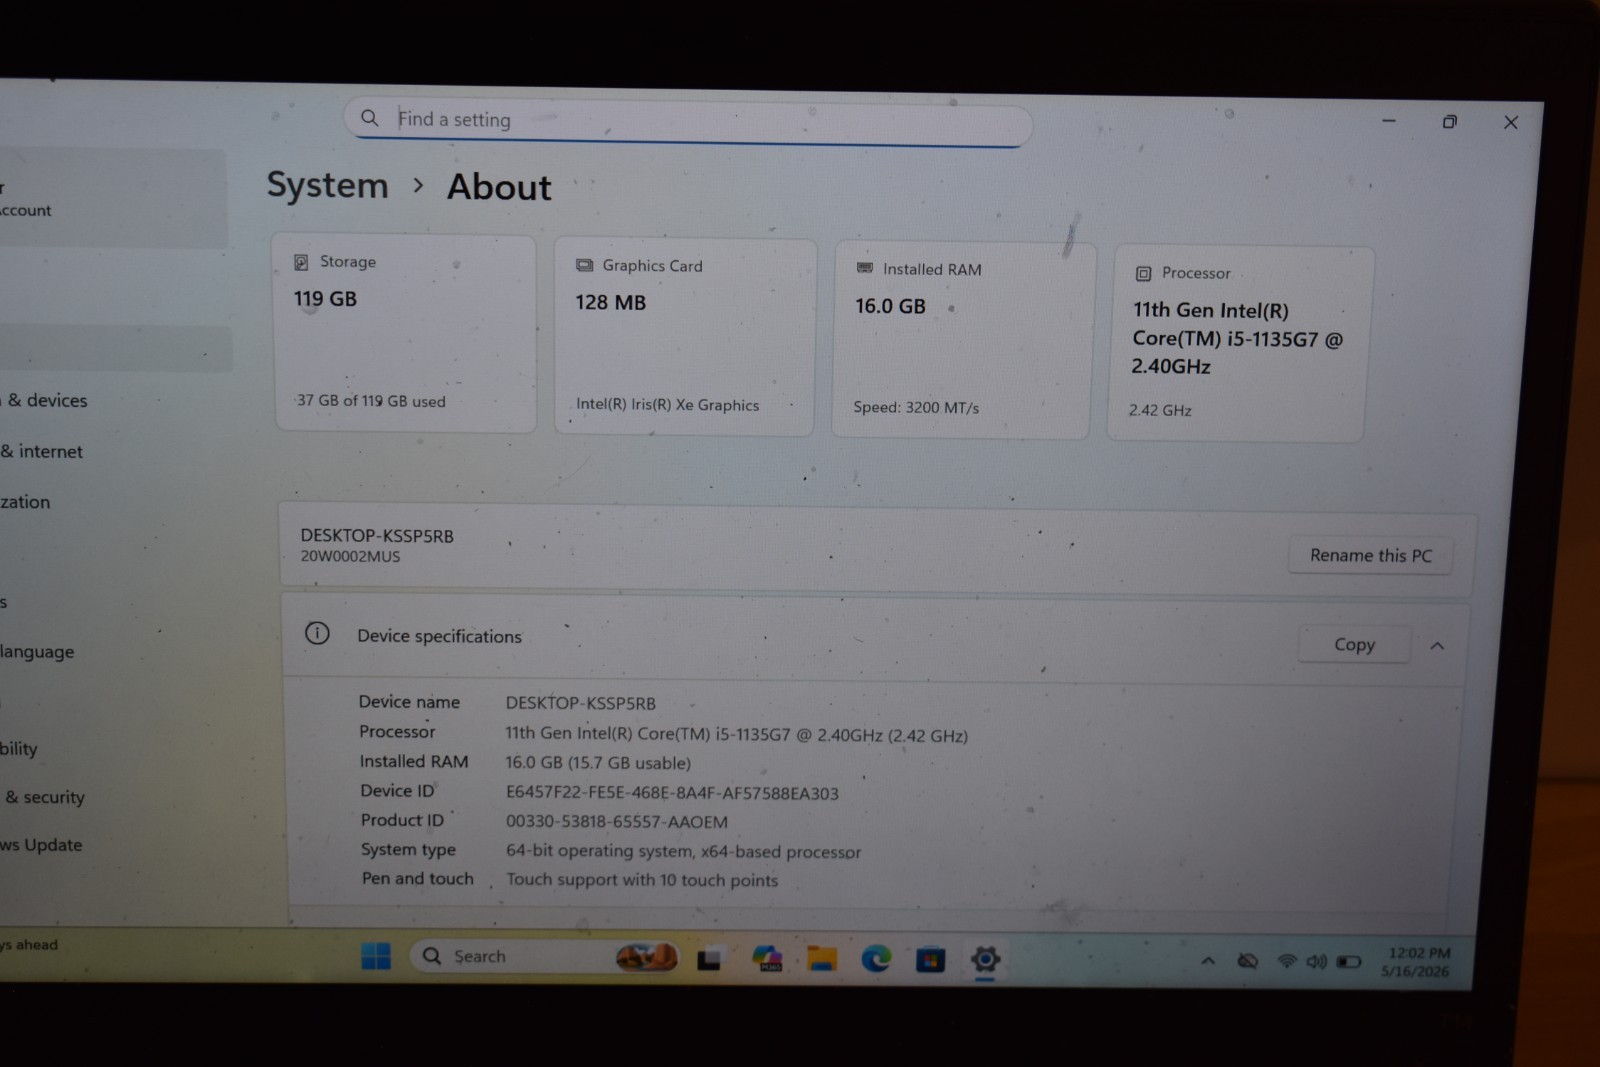Open the clock showing 12:02 PM
This screenshot has width=1600, height=1067.
point(1416,962)
